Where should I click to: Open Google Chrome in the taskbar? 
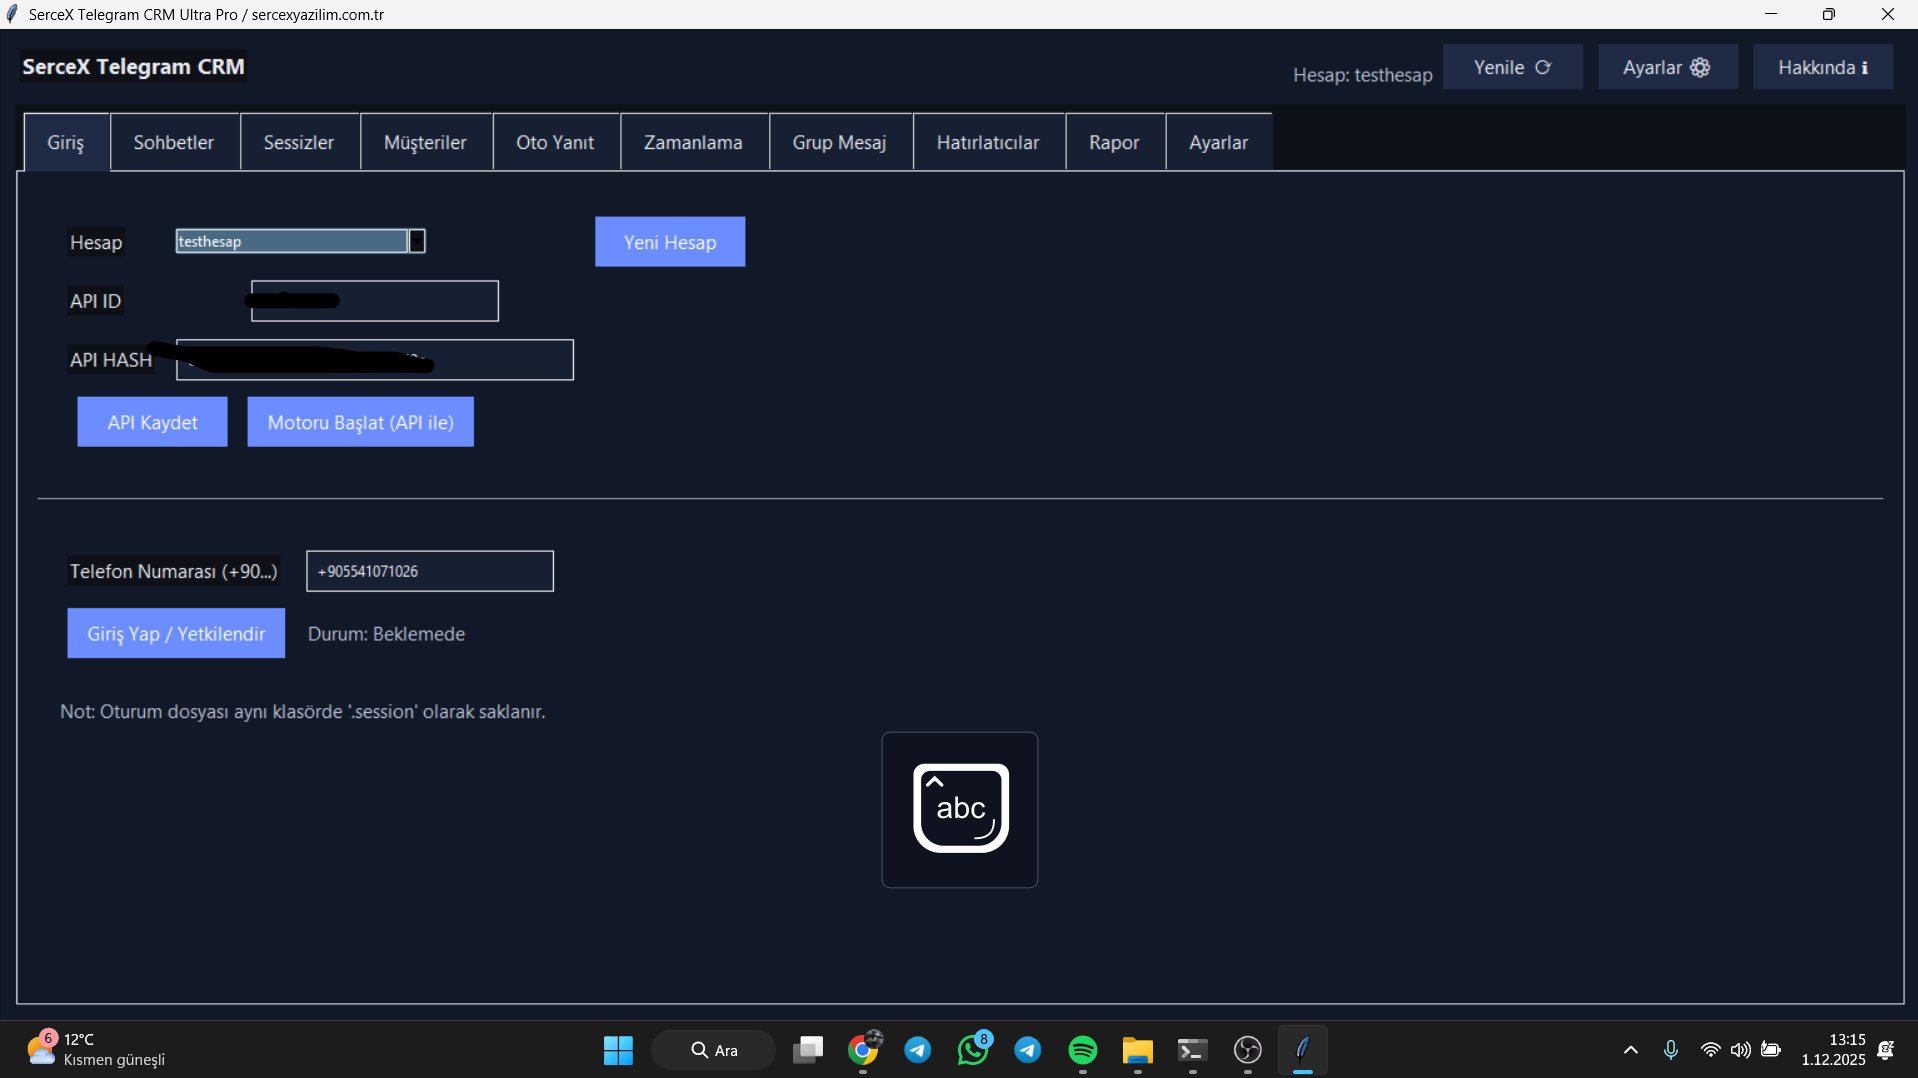click(863, 1050)
